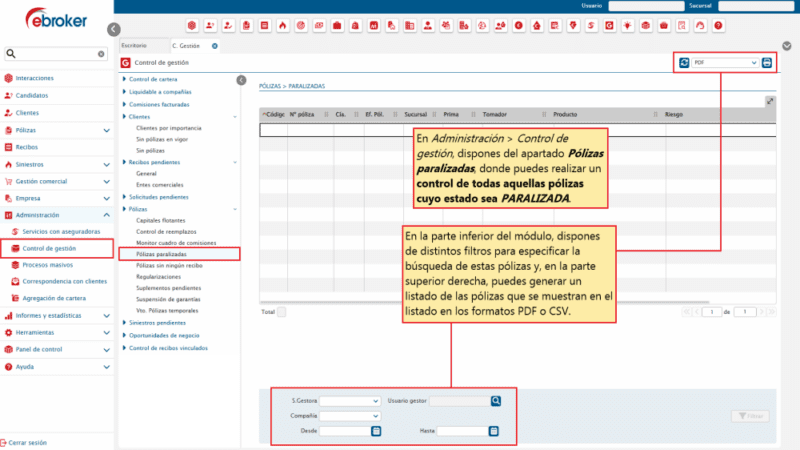
Task: Close the C. Gestión tab
Action: point(215,46)
